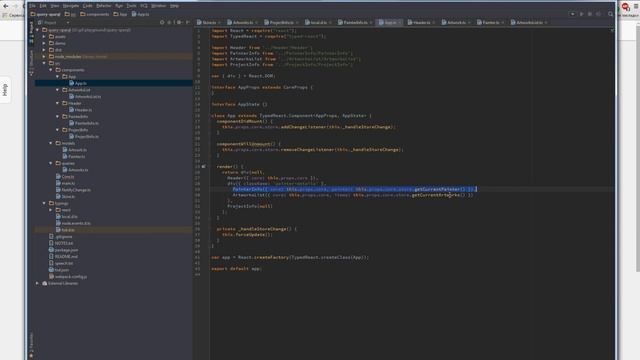Close the App.ts editor tab
640x360 pixels.
point(400,22)
